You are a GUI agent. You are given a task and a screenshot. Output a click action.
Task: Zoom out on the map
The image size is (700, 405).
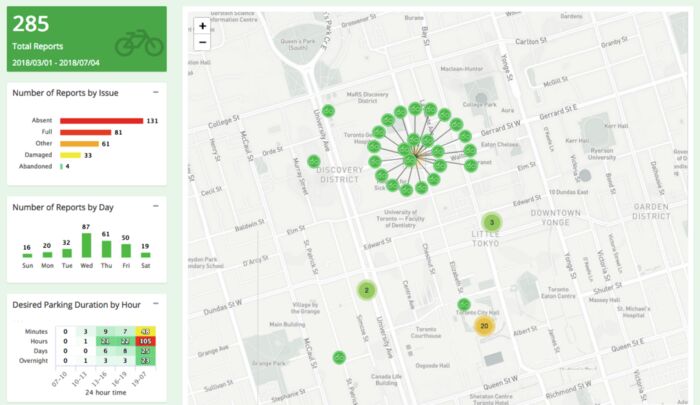coord(202,42)
